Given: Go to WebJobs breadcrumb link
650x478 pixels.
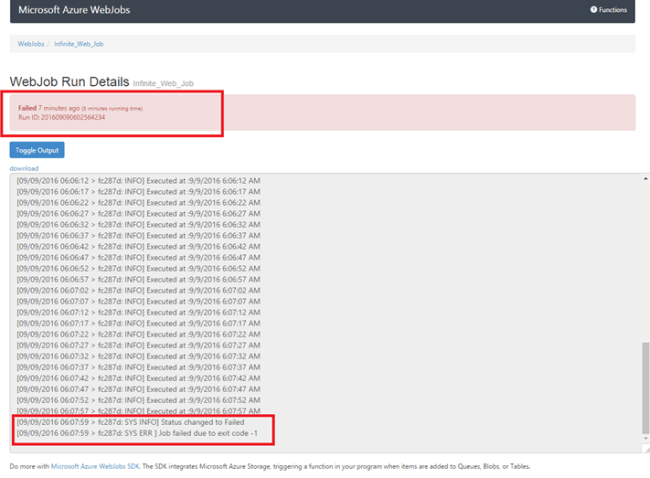Looking at the screenshot, I should point(31,44).
